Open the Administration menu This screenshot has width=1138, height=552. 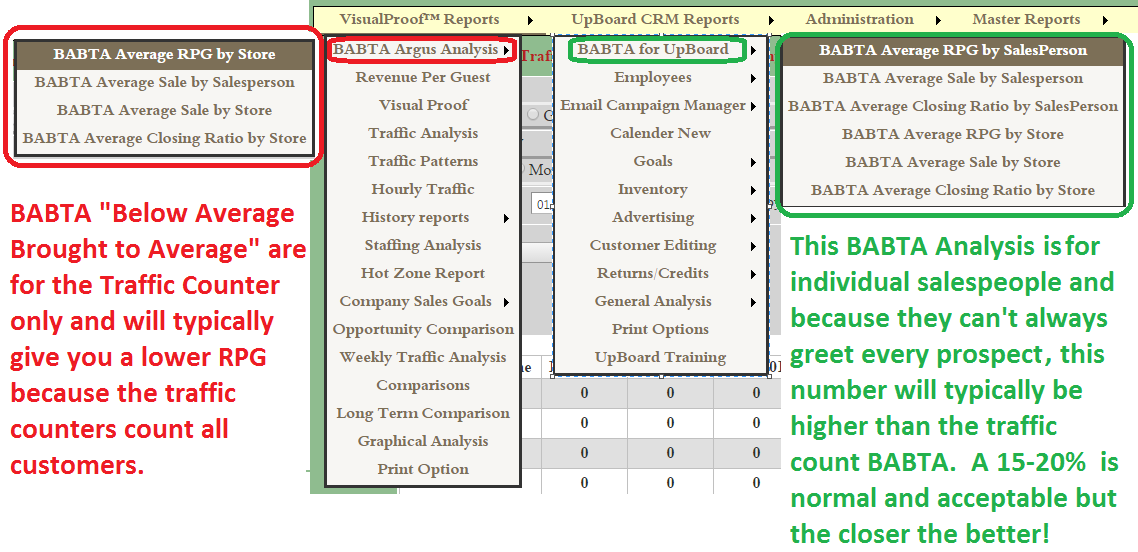coord(859,20)
